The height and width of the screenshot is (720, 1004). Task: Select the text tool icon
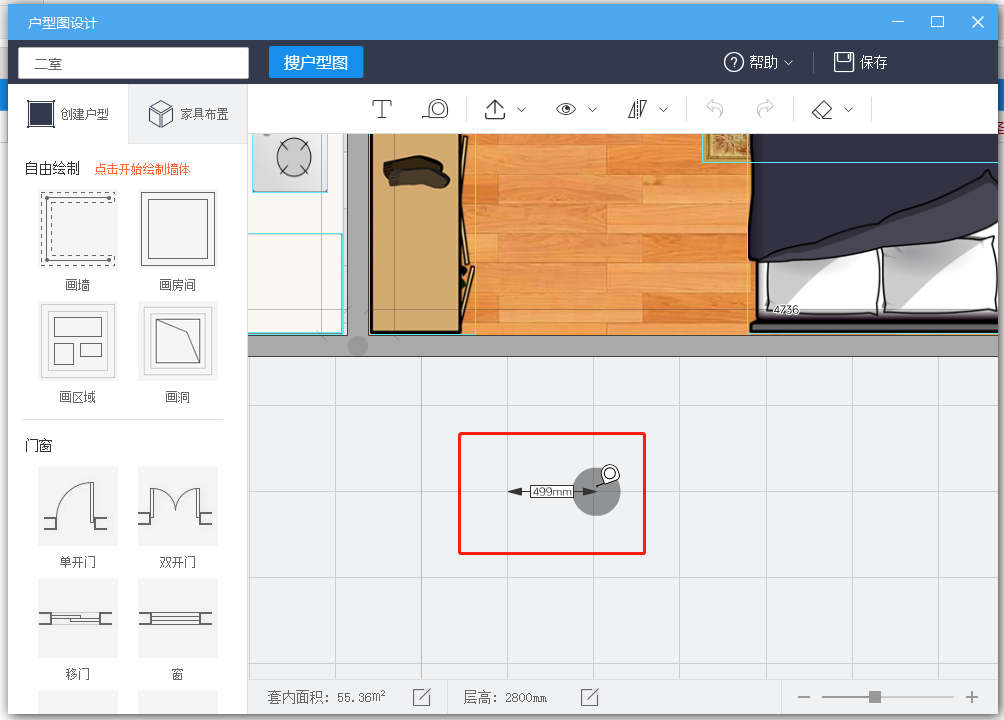pos(381,109)
